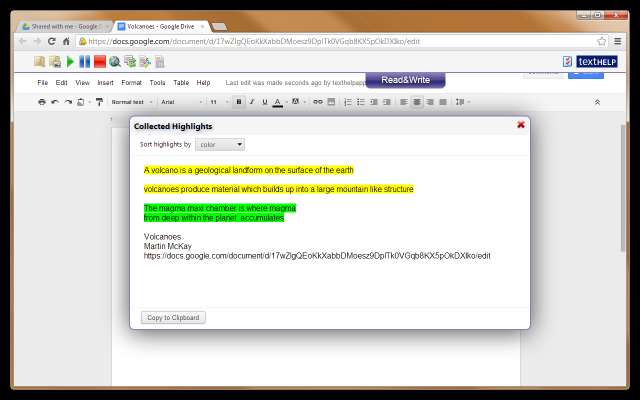Click the texthelp logo
Screen dimensions: 640x400
[596, 62]
